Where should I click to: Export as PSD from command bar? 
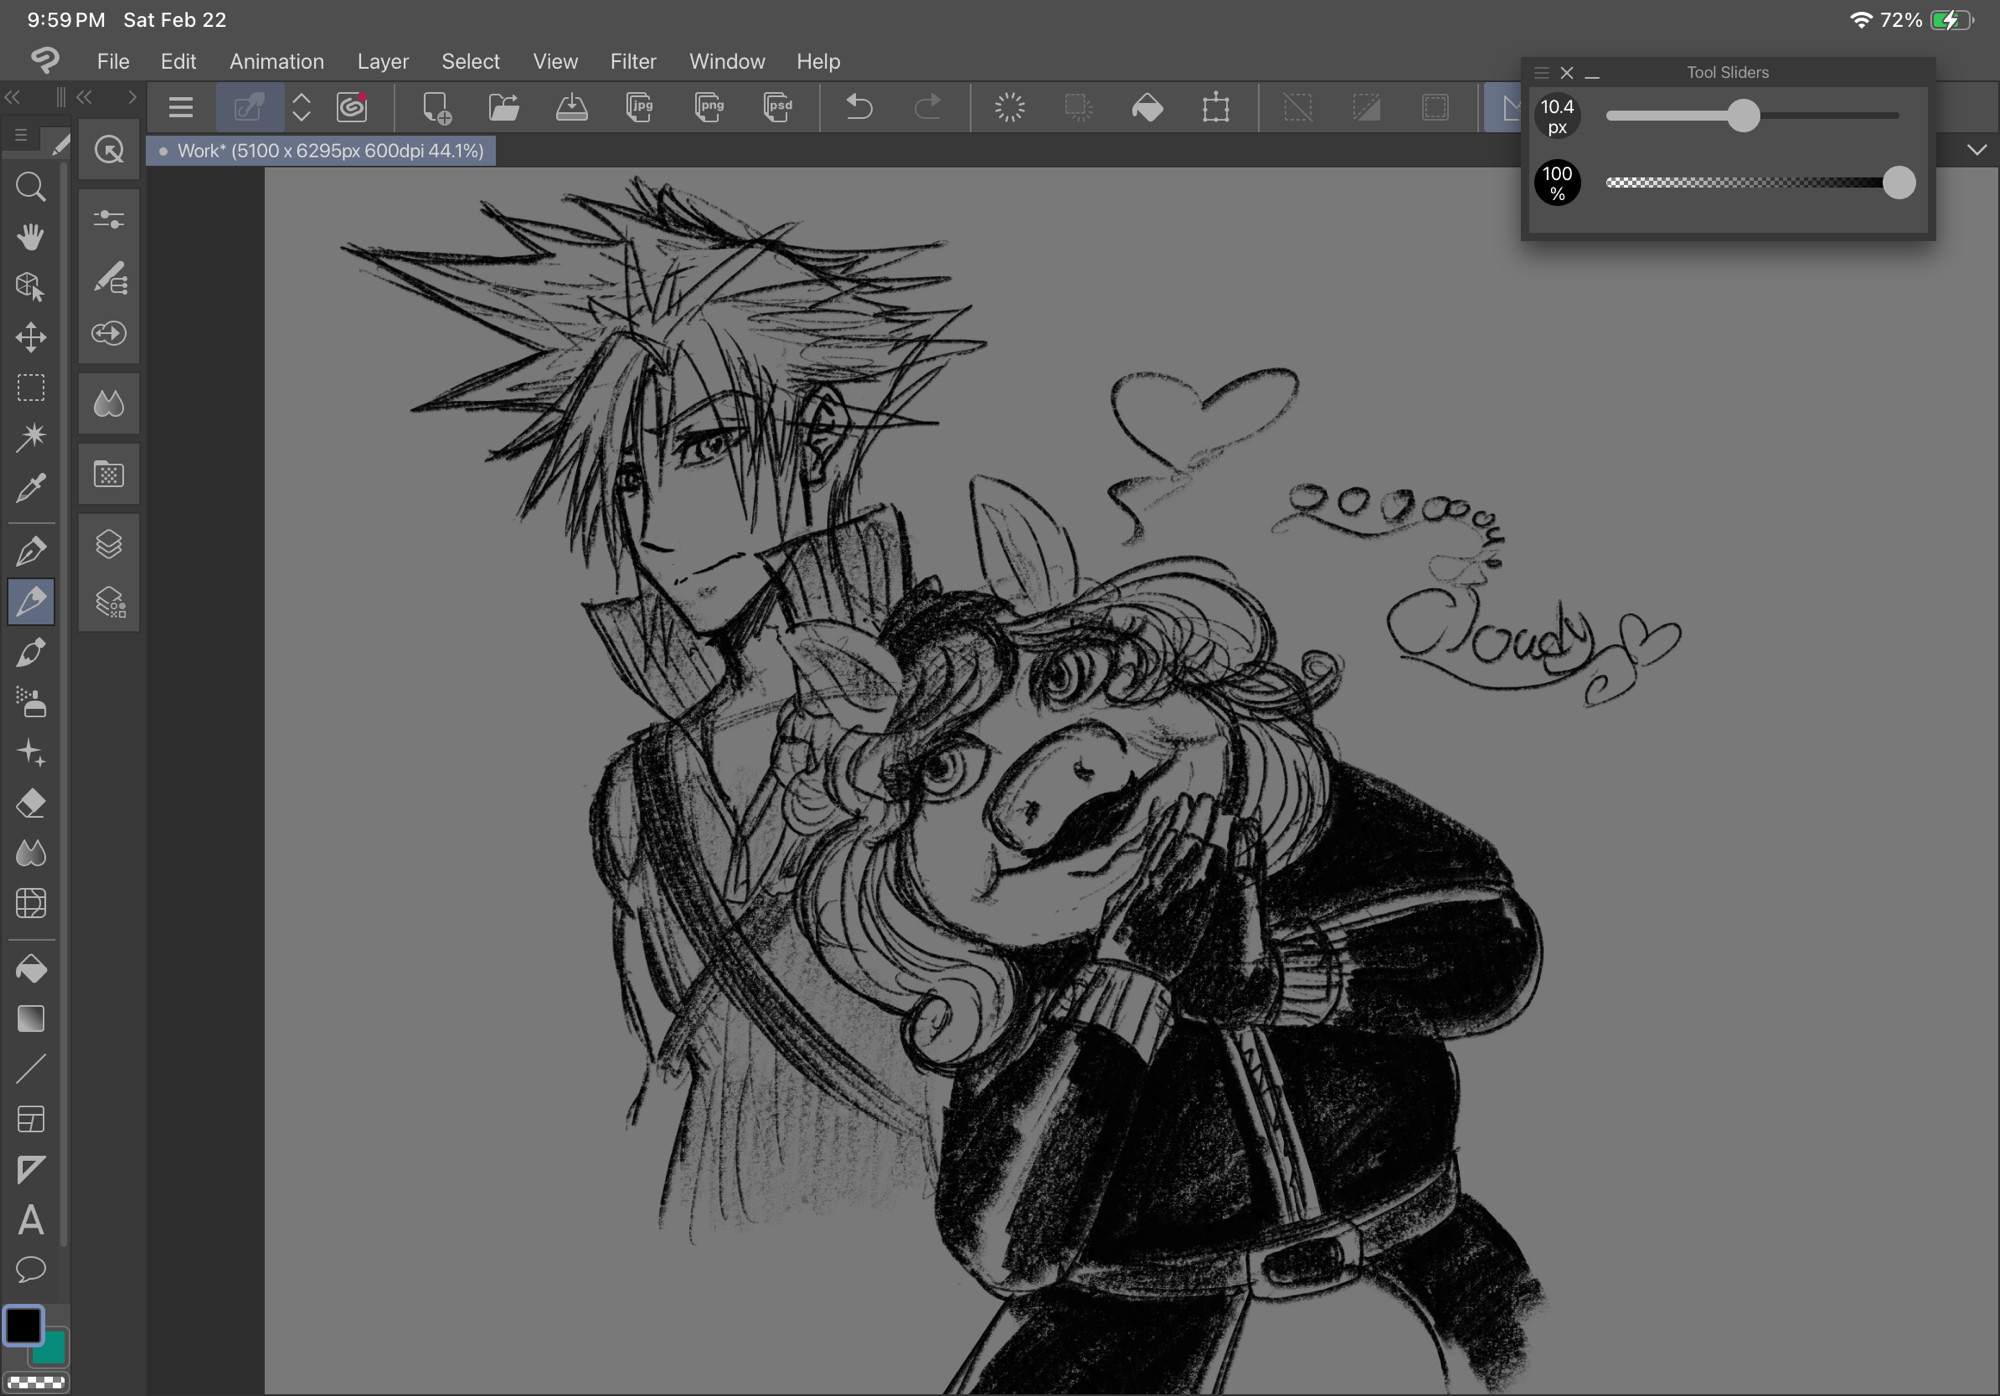pos(778,107)
